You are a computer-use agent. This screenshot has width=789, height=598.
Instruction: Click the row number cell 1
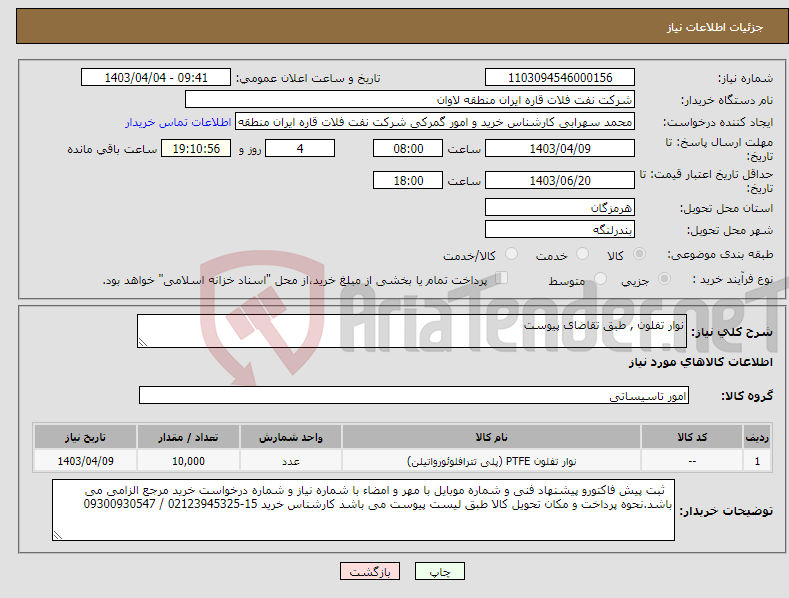757,461
